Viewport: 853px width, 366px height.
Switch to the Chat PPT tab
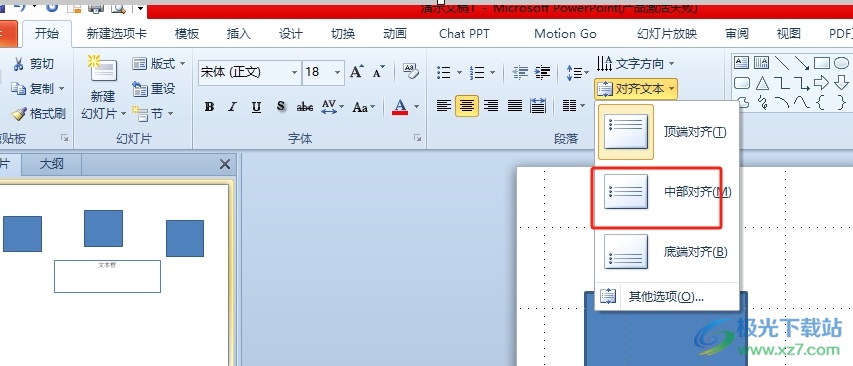[x=464, y=34]
